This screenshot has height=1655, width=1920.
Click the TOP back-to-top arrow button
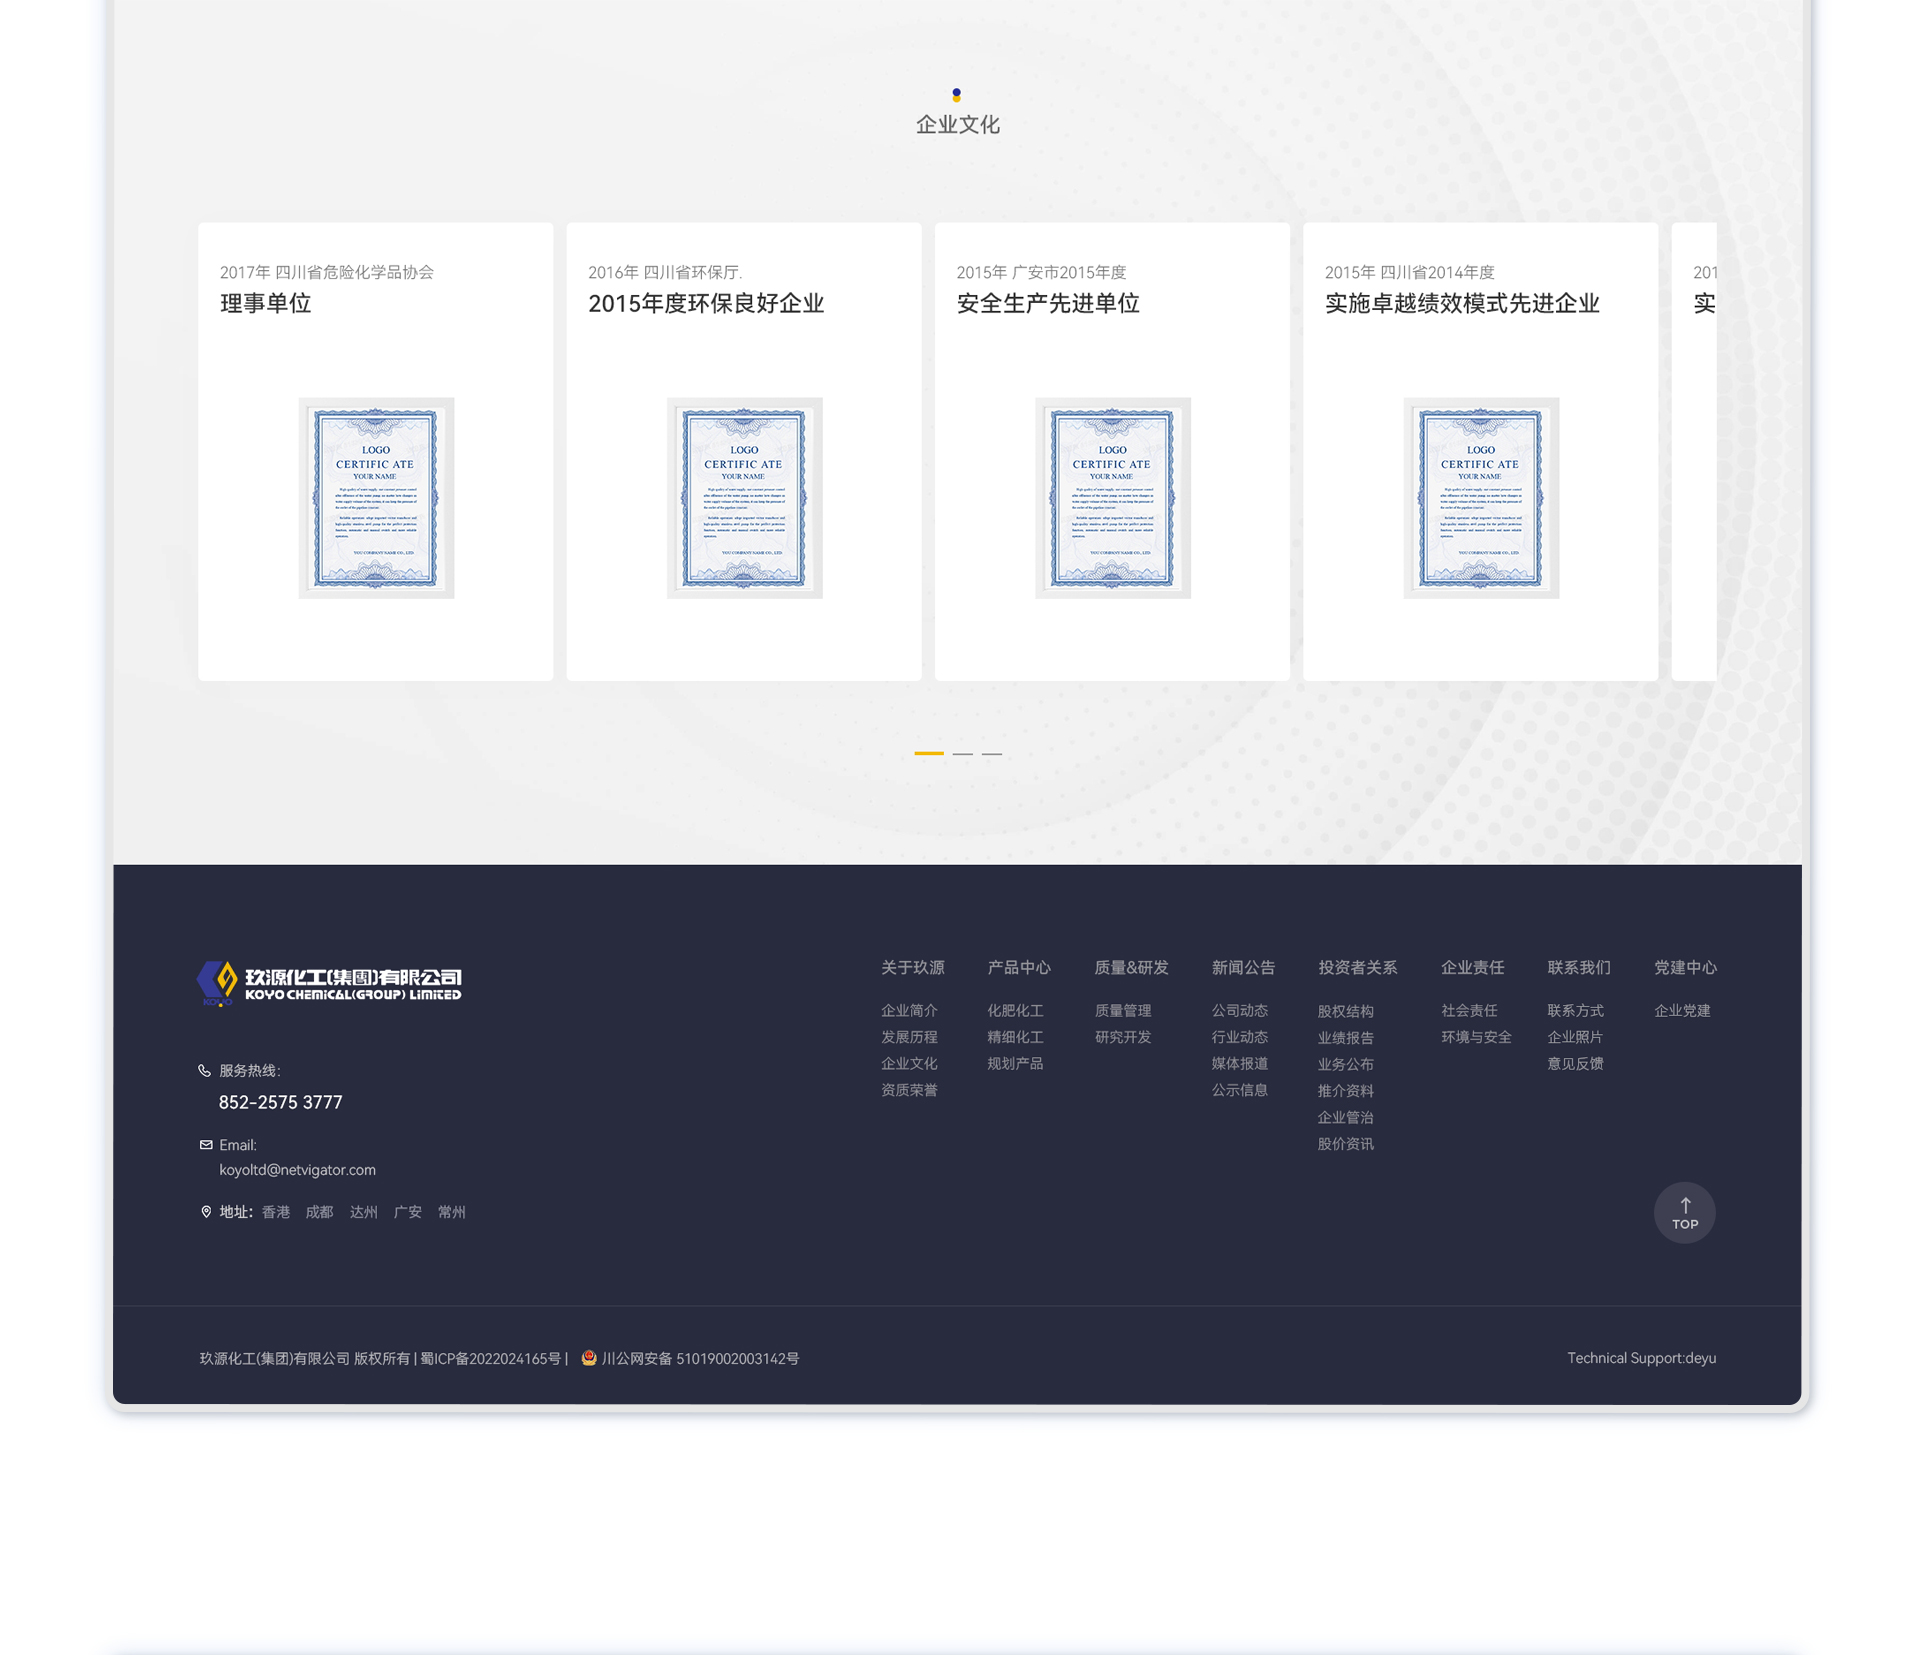[x=1684, y=1213]
